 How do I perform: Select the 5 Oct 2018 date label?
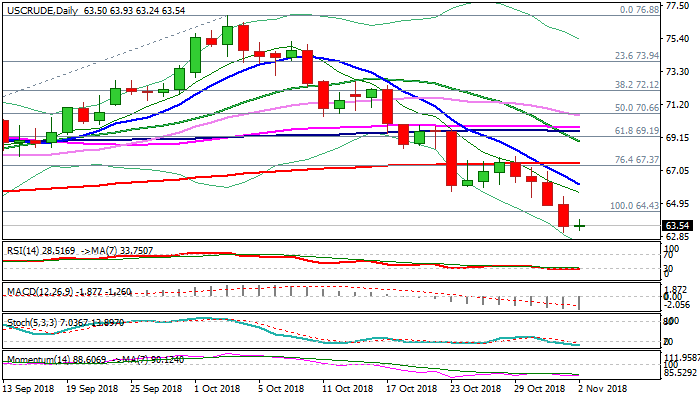point(282,388)
